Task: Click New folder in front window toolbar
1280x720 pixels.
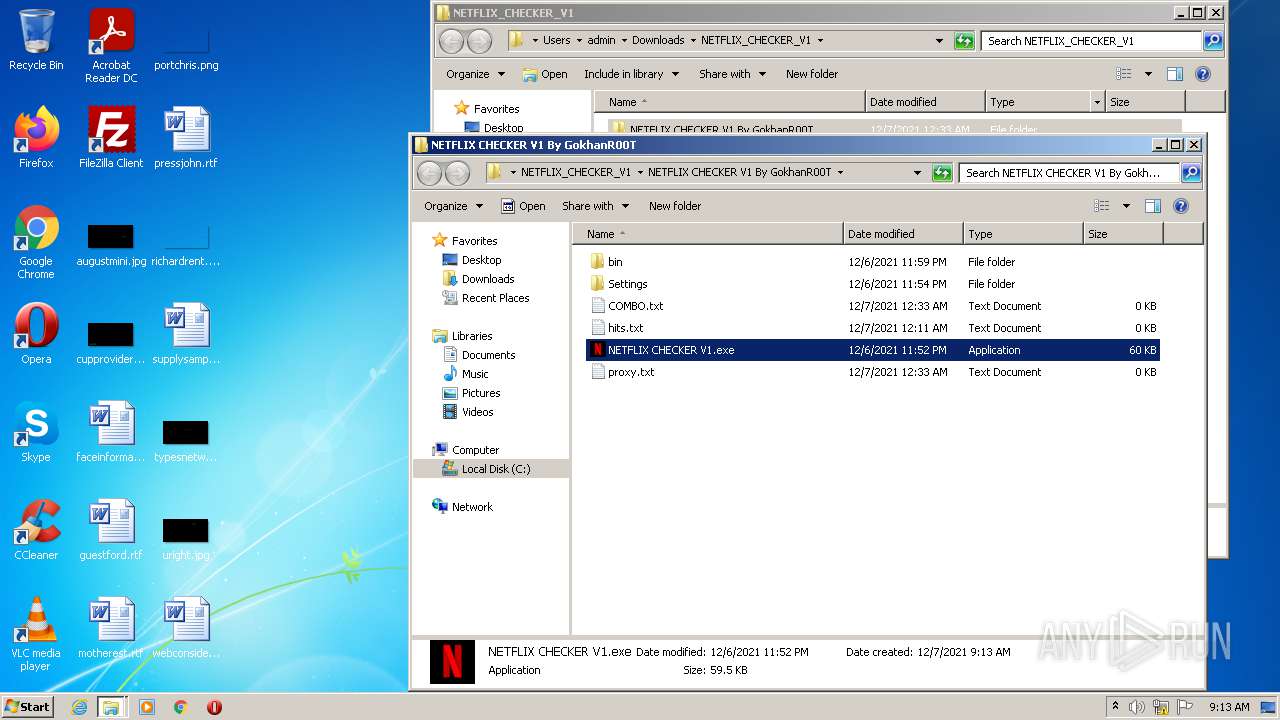Action: [675, 206]
